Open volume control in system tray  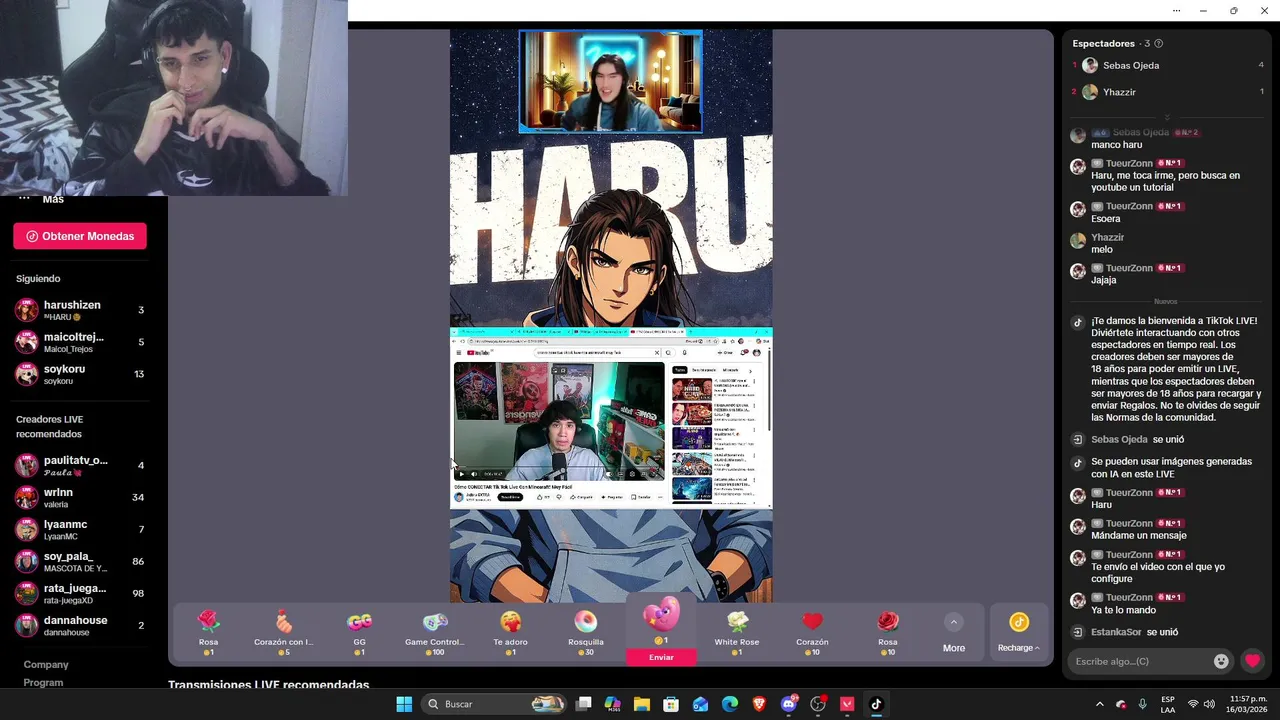coord(1209,704)
